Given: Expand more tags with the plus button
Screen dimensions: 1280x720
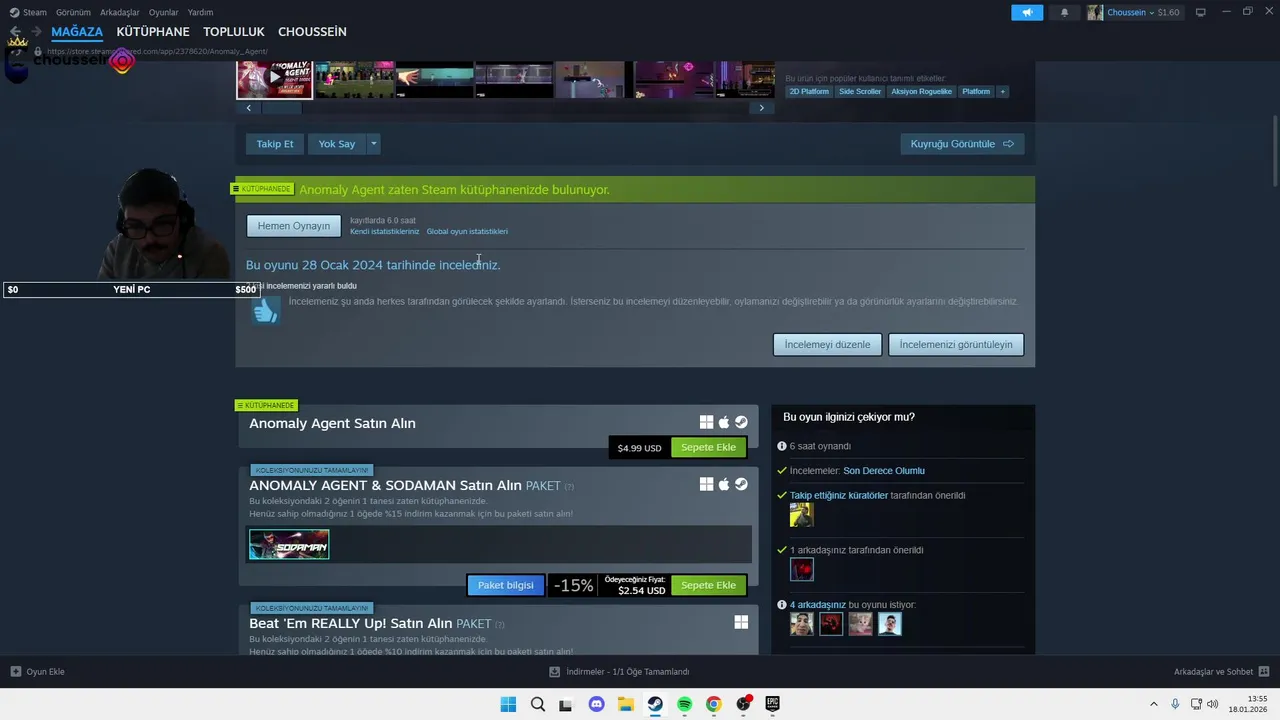Looking at the screenshot, I should [1002, 91].
